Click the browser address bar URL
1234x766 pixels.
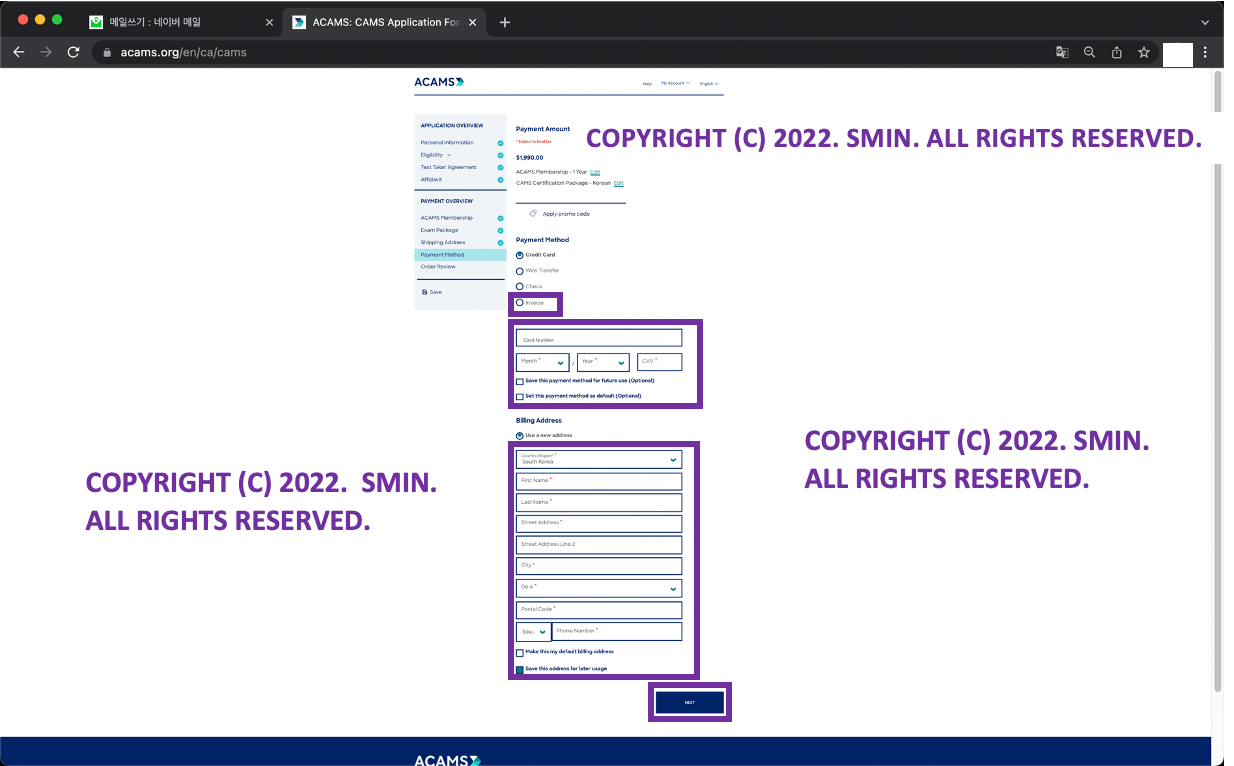click(x=183, y=52)
